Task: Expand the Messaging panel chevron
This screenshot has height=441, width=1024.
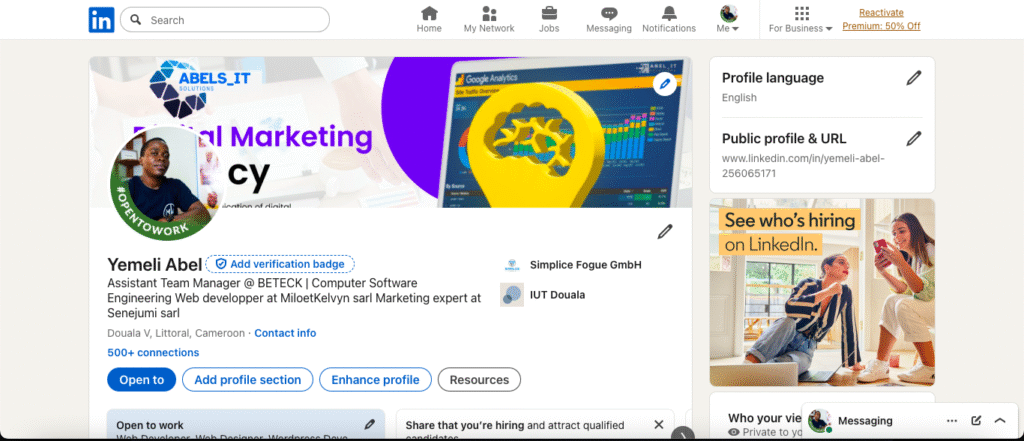Action: [999, 421]
